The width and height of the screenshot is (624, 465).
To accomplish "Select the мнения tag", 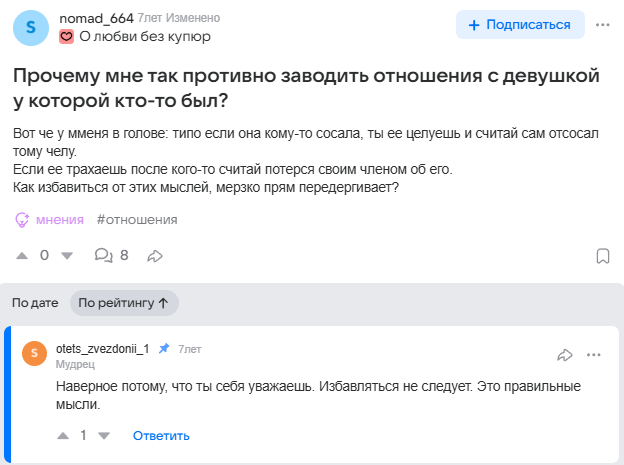I will [x=50, y=220].
